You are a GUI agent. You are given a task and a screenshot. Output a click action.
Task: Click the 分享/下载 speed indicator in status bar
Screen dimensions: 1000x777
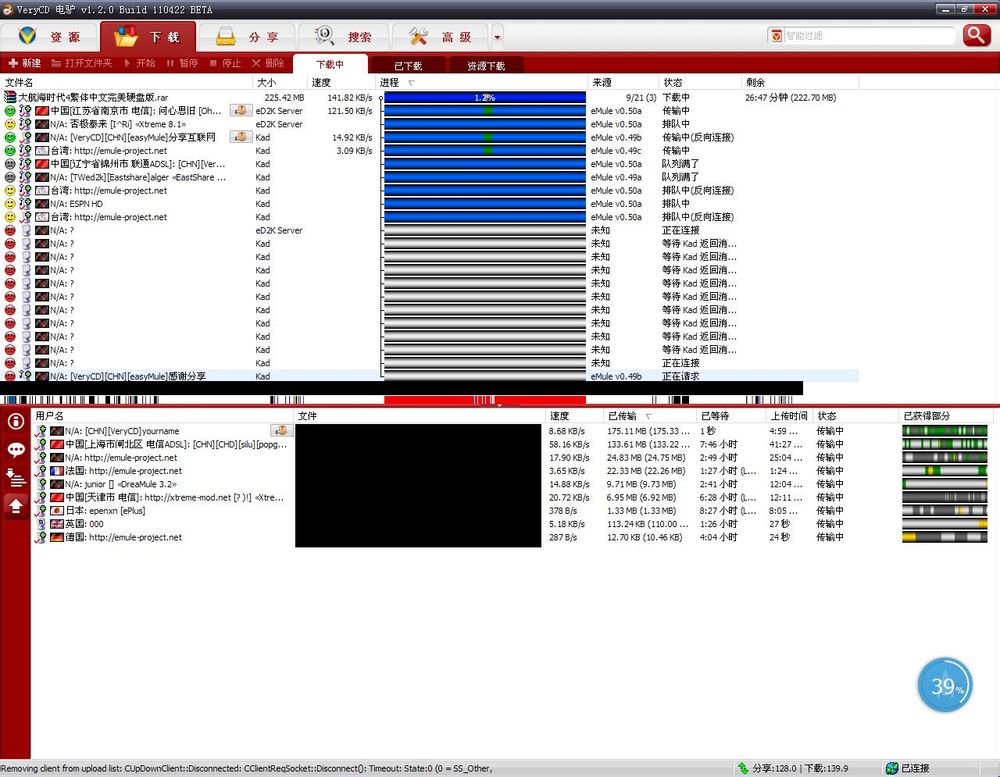pyautogui.click(x=793, y=768)
